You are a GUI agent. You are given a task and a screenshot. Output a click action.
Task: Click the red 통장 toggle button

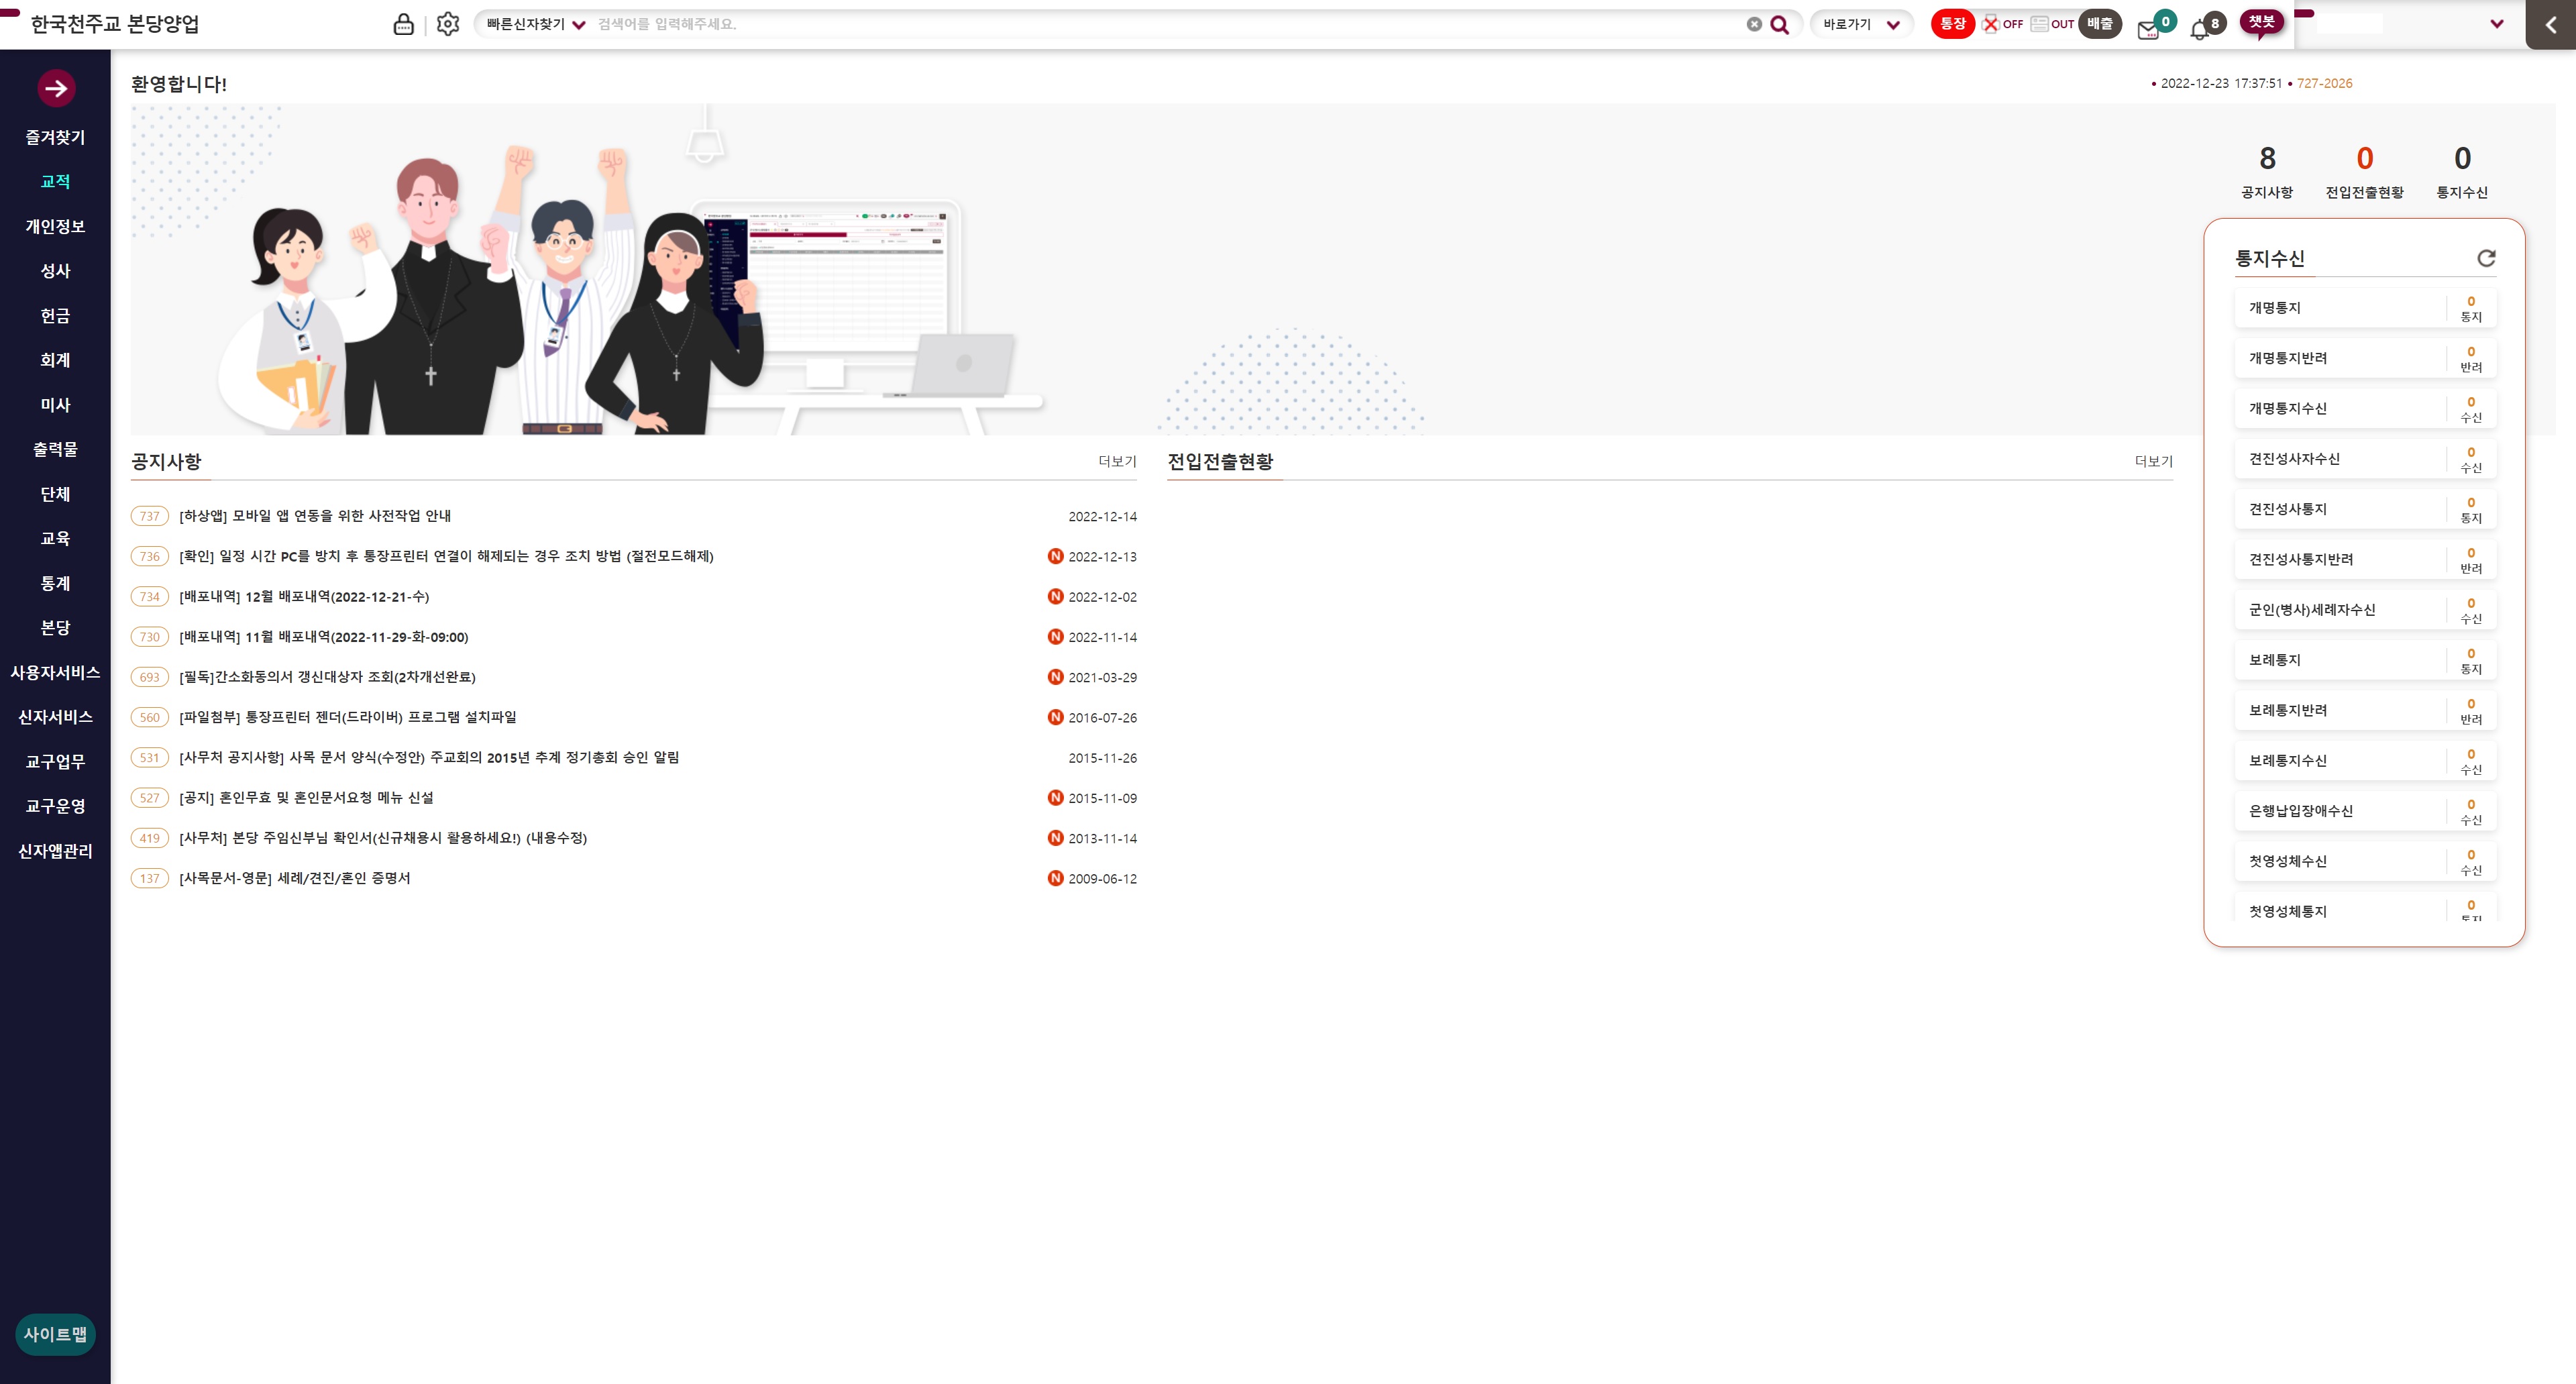click(x=1952, y=24)
